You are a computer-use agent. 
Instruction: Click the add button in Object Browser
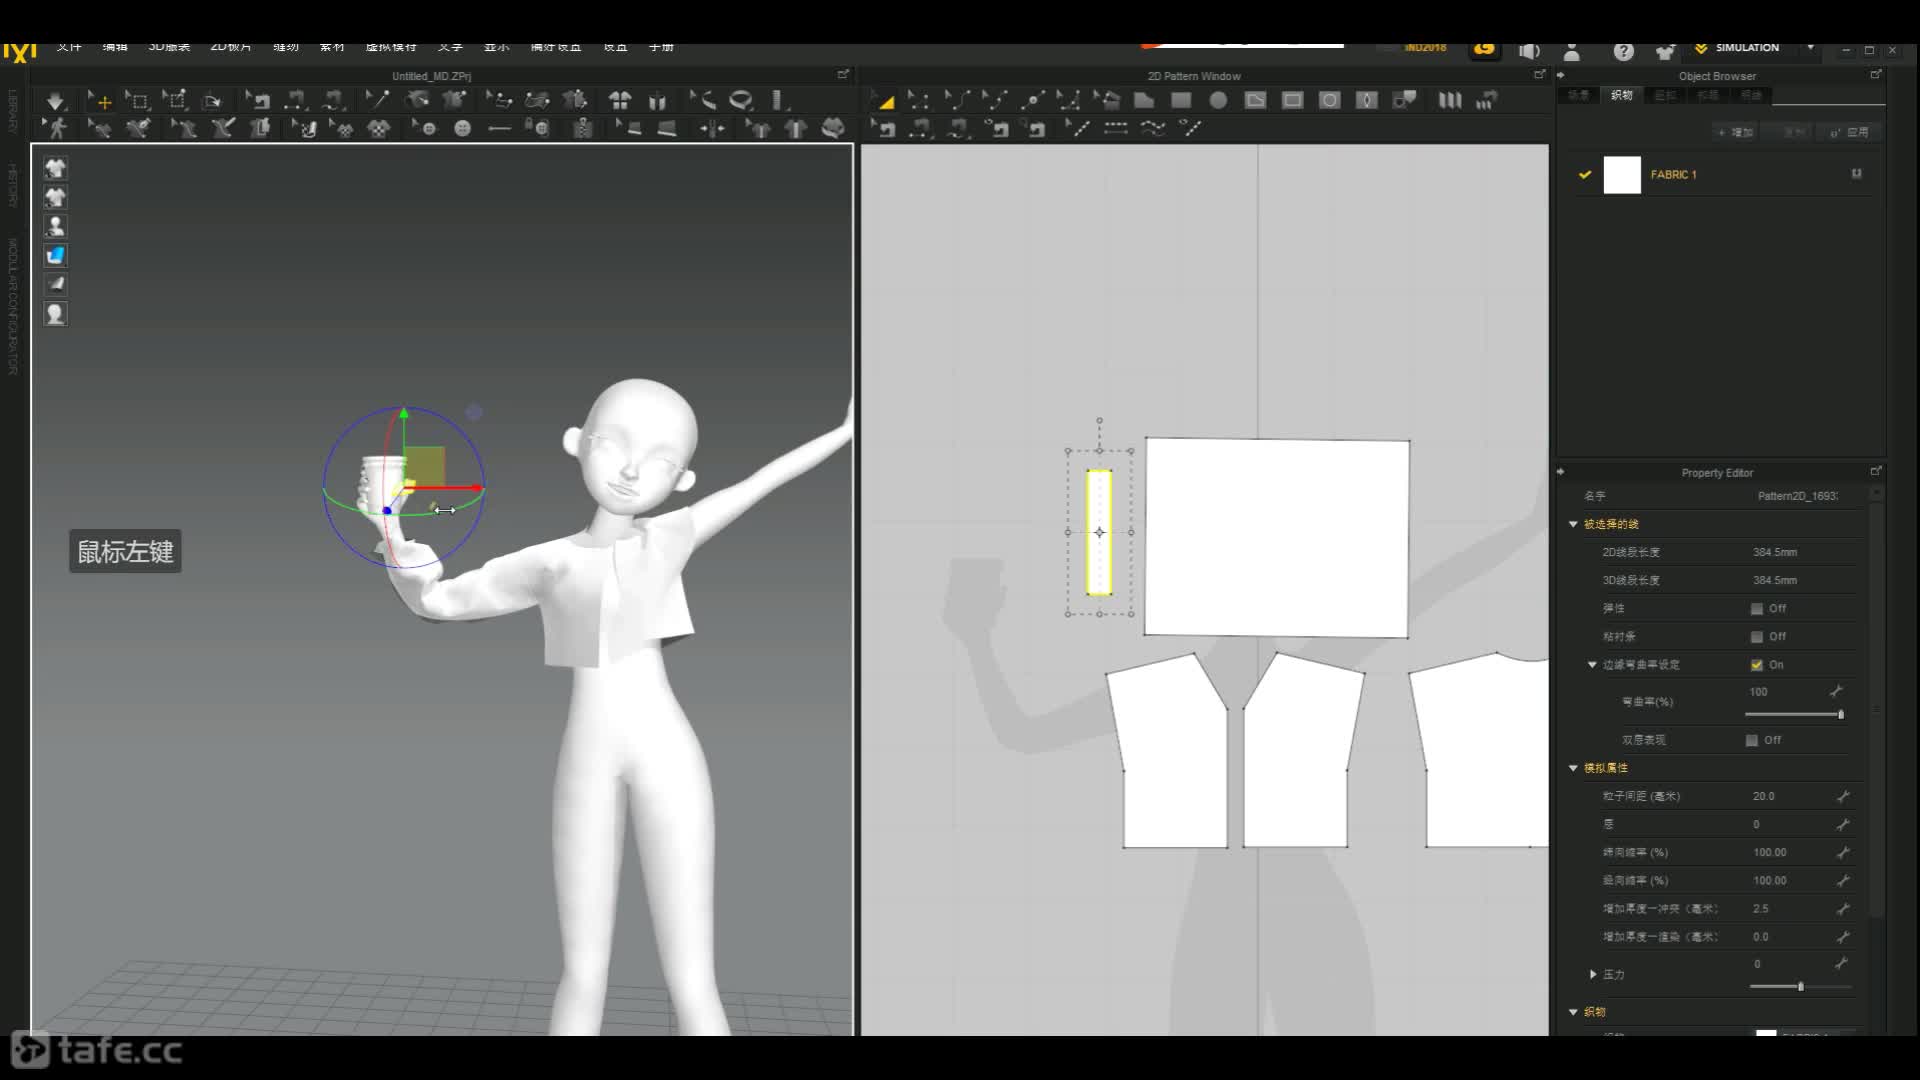point(1736,132)
